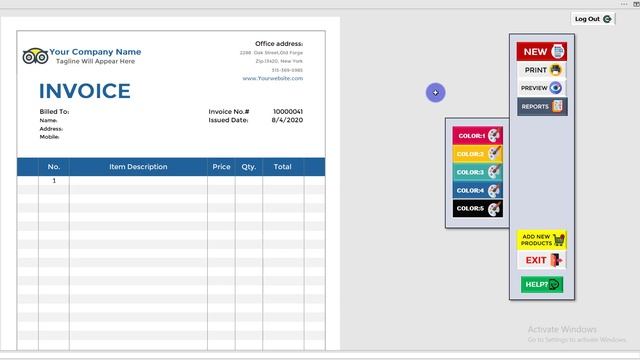Screen dimensions: 640x360
Task: Click the NEW invoice button
Action: coord(542,51)
